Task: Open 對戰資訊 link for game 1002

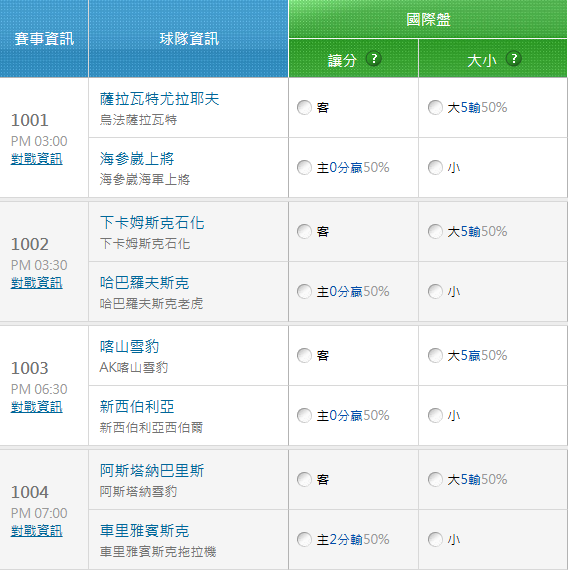Action: pyautogui.click(x=37, y=283)
